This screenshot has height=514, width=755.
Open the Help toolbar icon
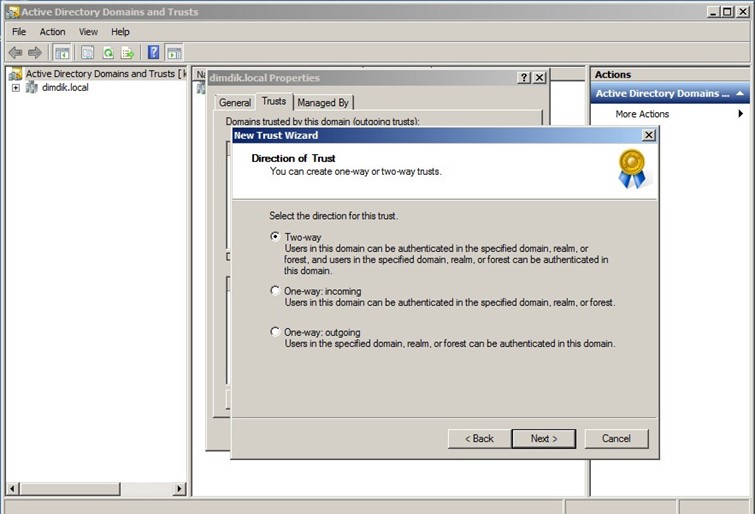pos(153,52)
